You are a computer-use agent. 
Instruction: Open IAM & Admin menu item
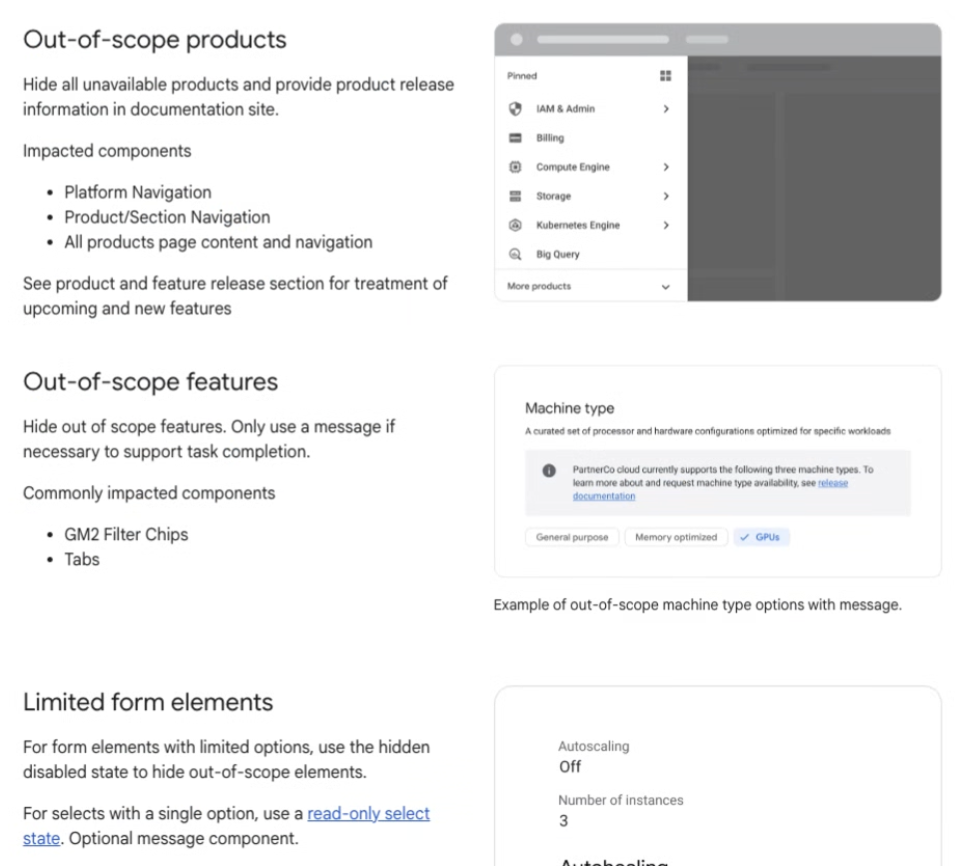click(x=591, y=109)
